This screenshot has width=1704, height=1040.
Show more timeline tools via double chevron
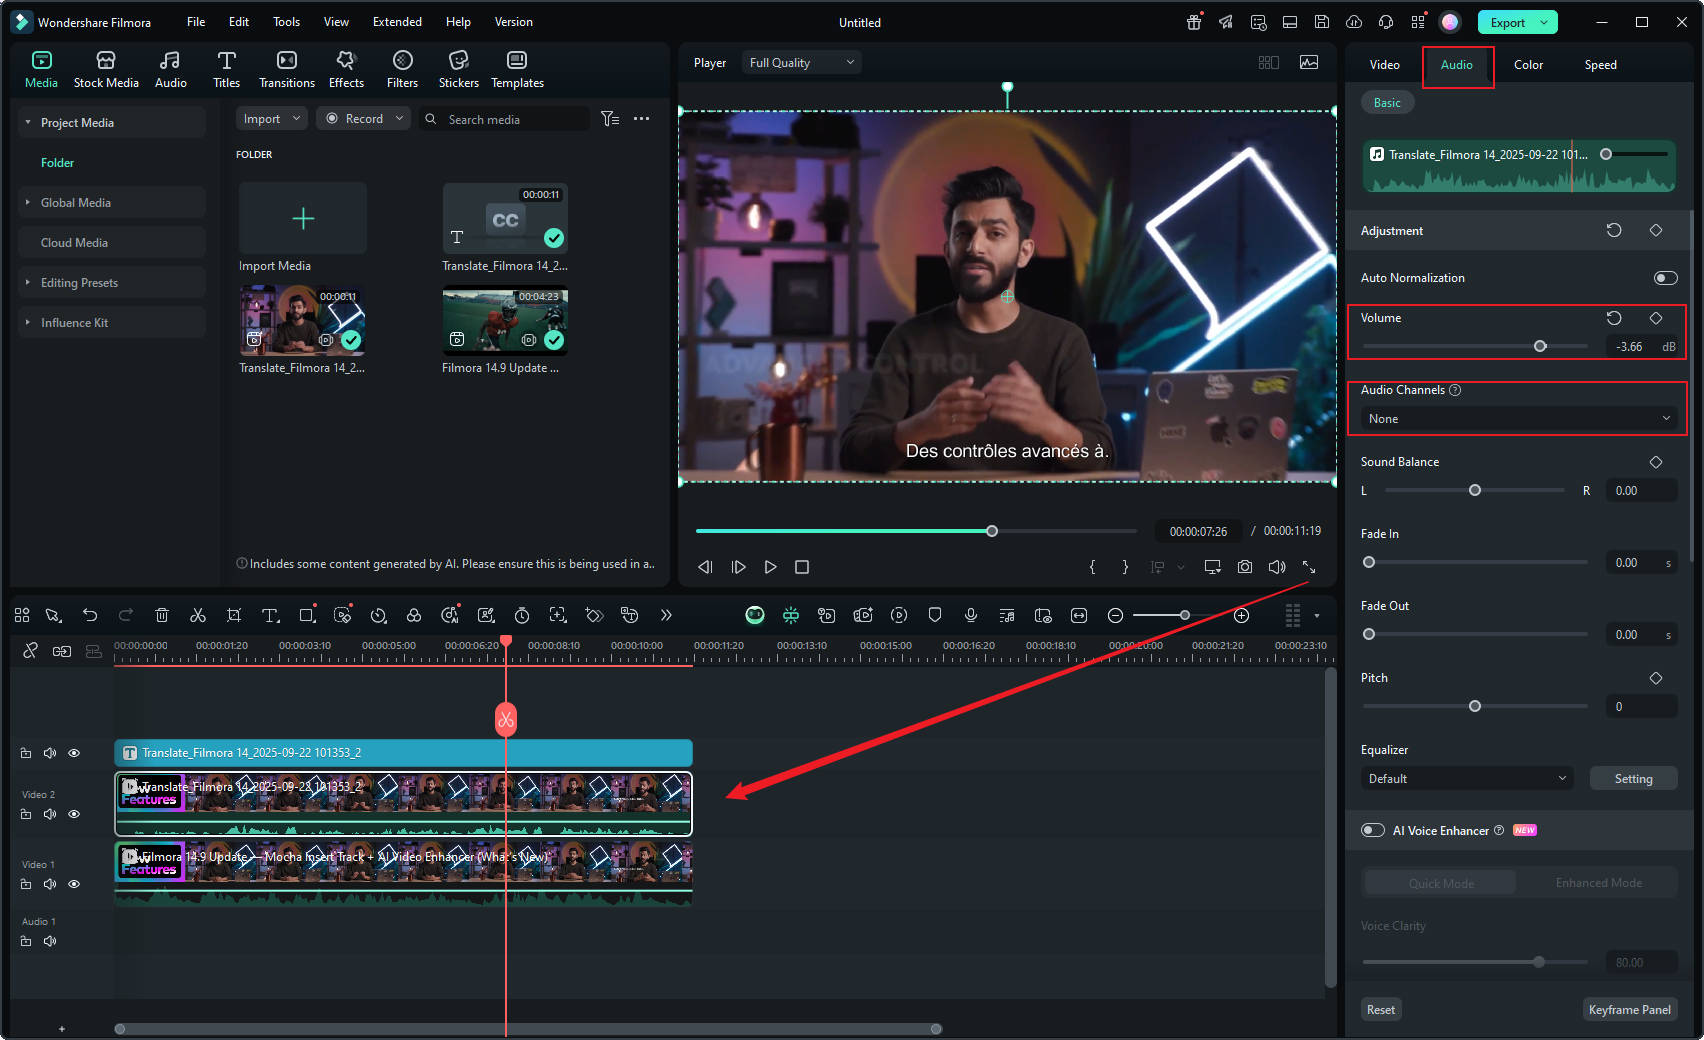(x=666, y=615)
